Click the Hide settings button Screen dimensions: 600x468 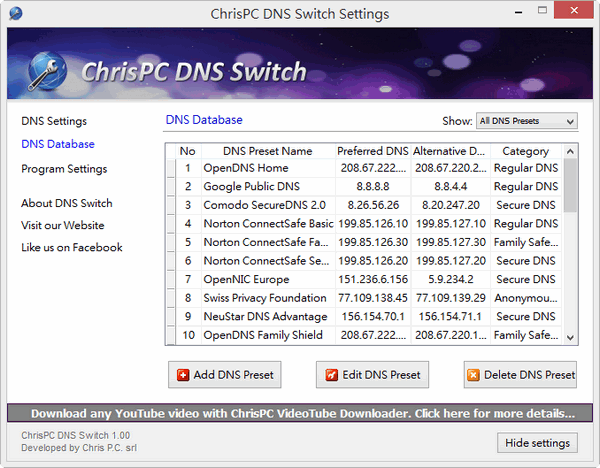click(537, 443)
